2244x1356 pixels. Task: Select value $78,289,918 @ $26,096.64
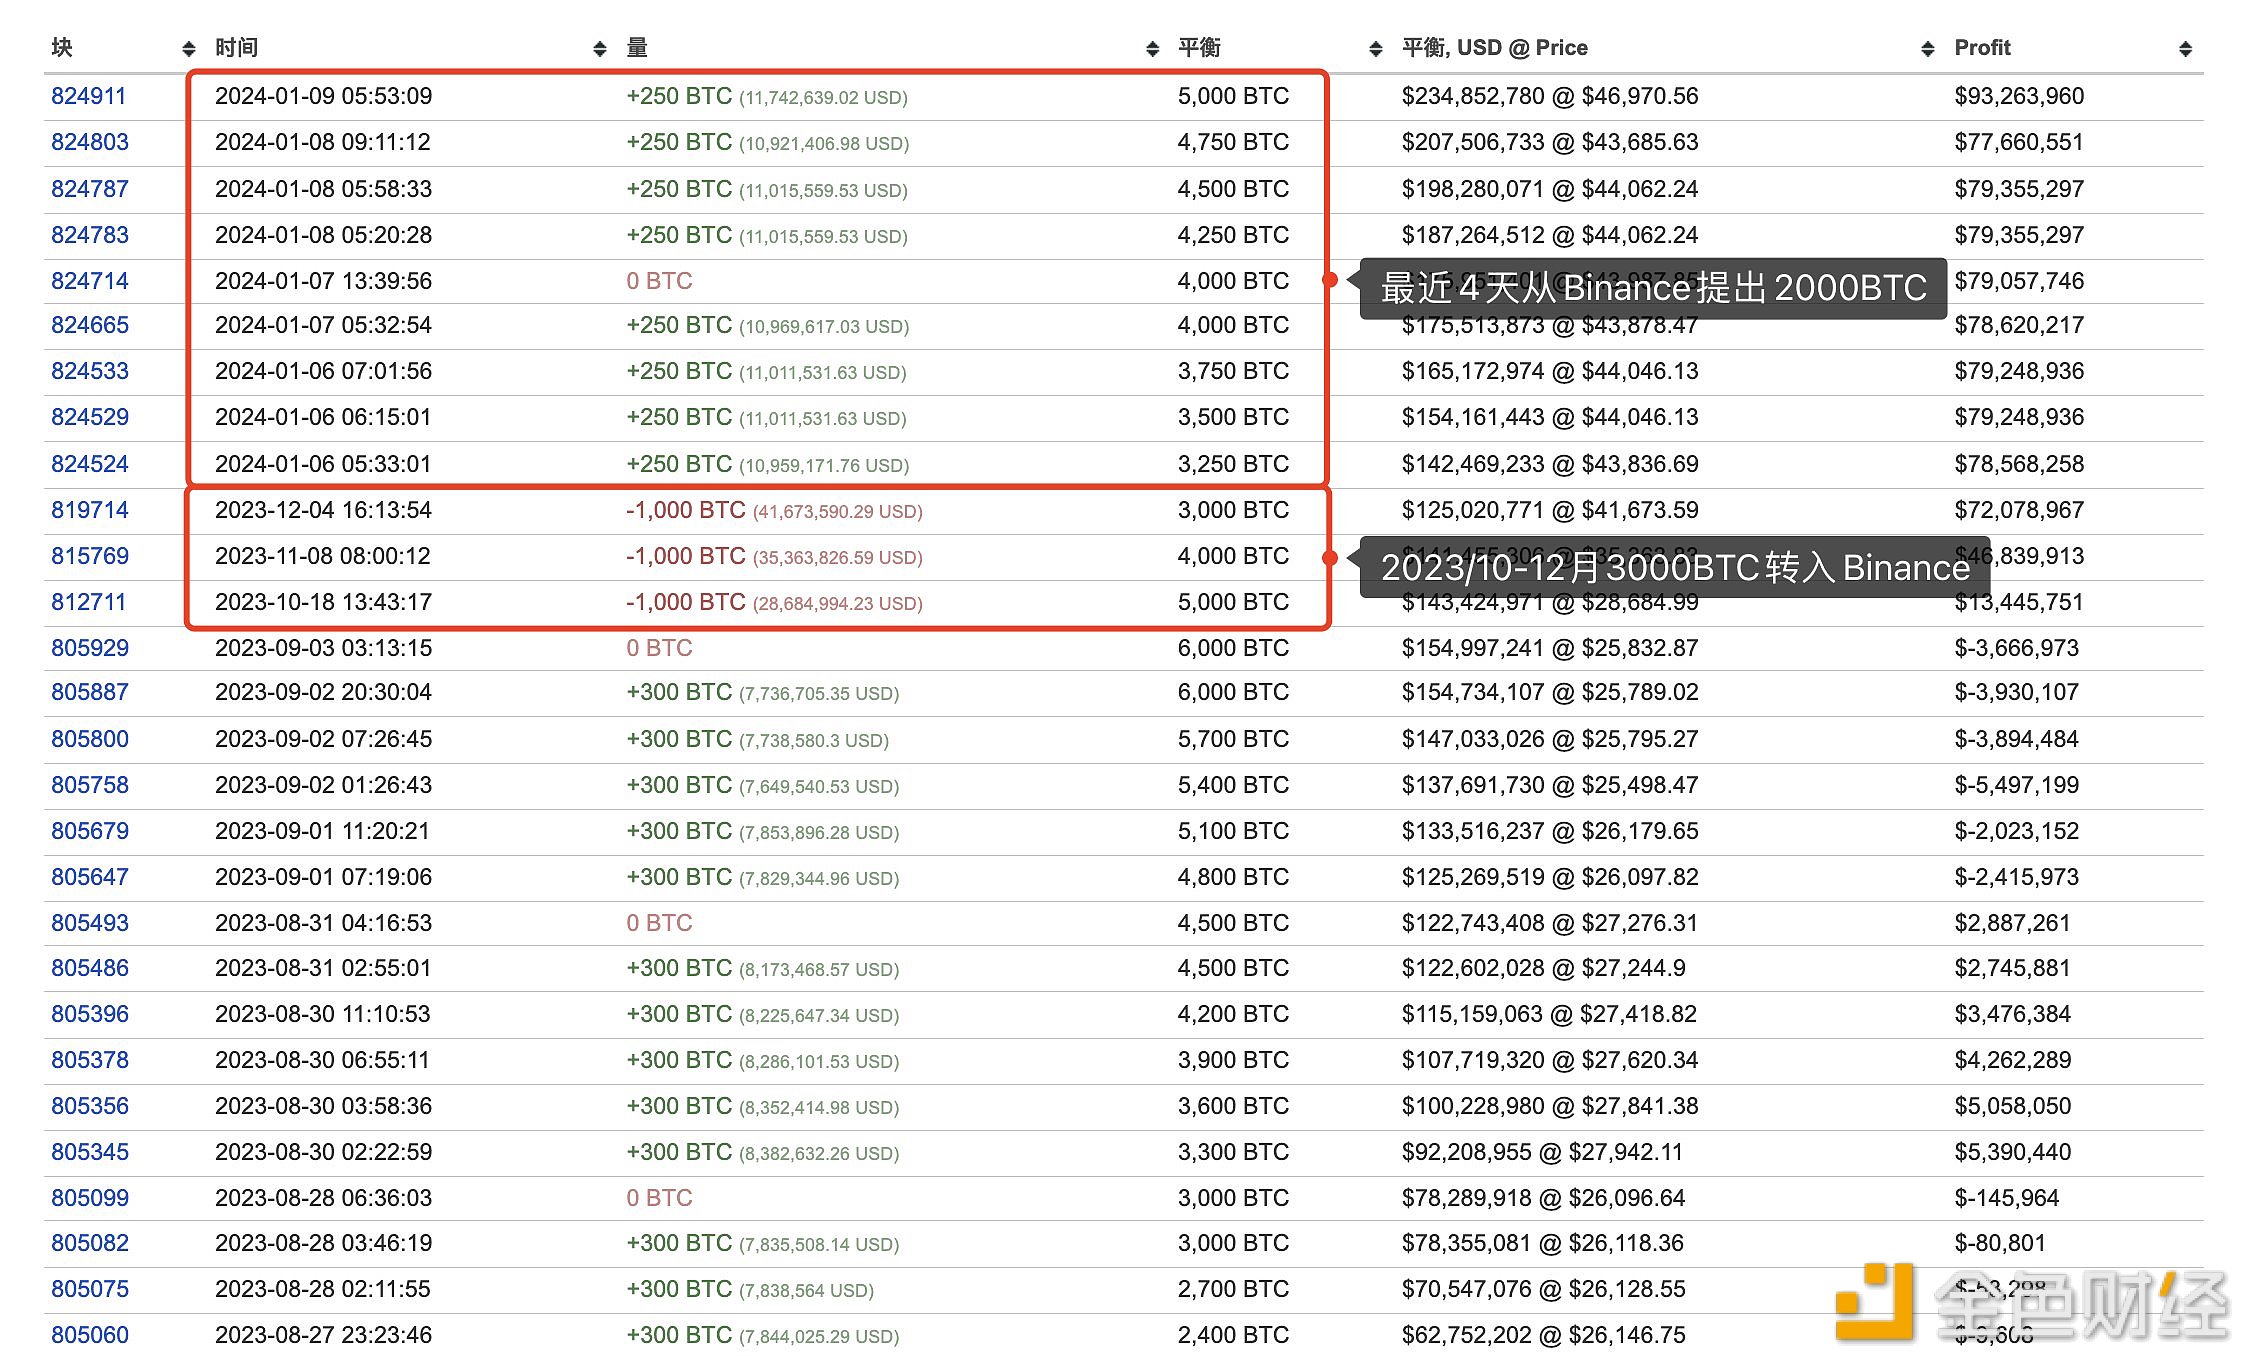click(x=1543, y=1198)
